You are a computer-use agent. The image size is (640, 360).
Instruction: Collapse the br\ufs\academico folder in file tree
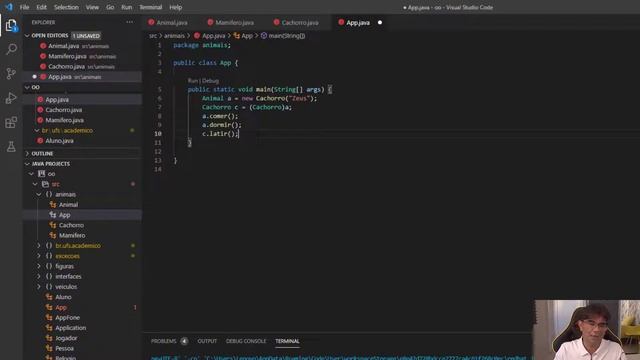point(37,130)
